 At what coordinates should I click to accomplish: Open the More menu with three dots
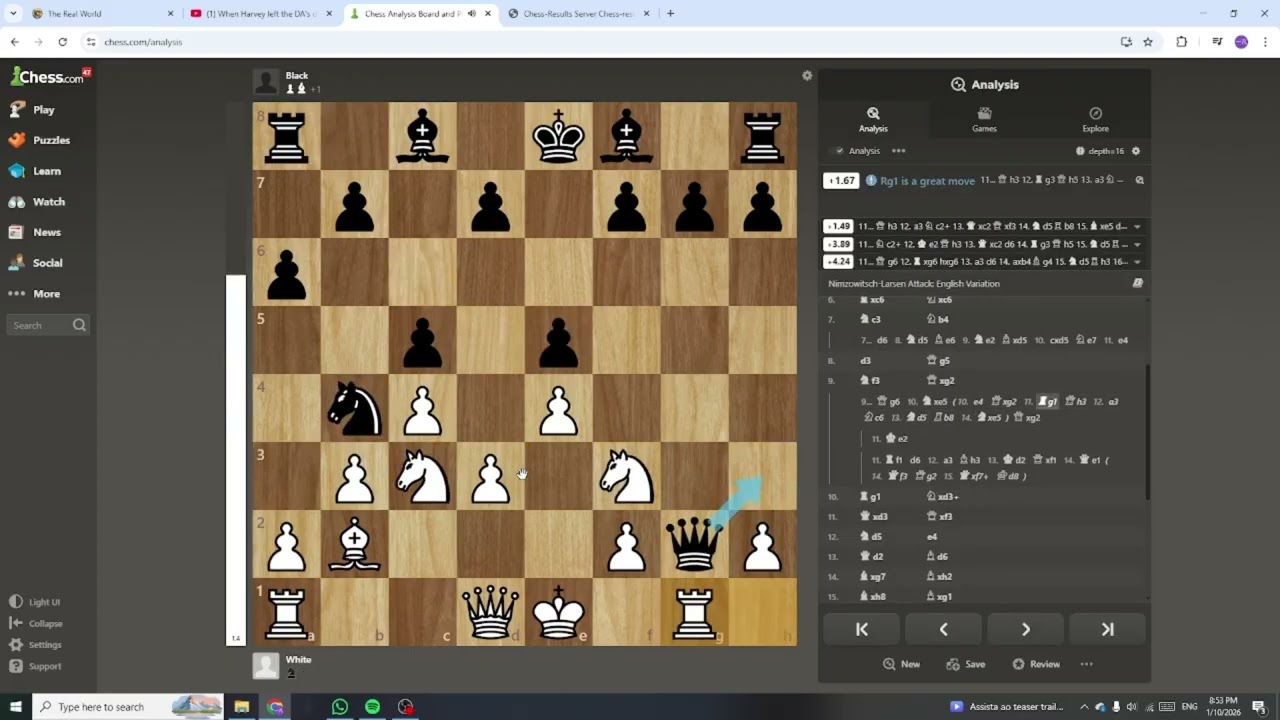(x=34, y=294)
